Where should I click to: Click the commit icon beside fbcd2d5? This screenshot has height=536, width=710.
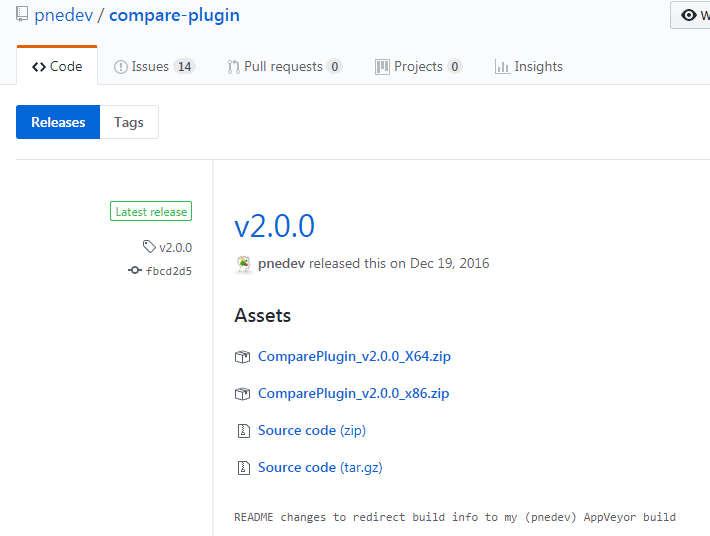coord(134,270)
